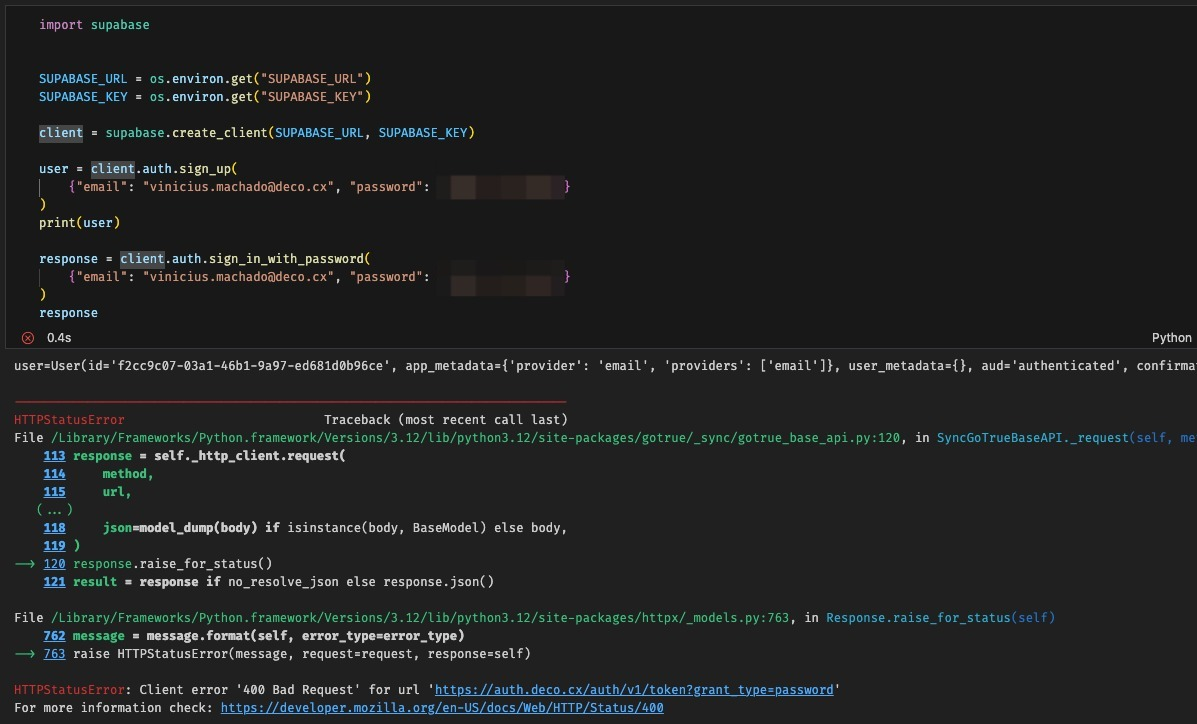This screenshot has height=724, width=1197.
Task: Expand the collapsed ( ... ) traceback lines
Action: [x=54, y=510]
